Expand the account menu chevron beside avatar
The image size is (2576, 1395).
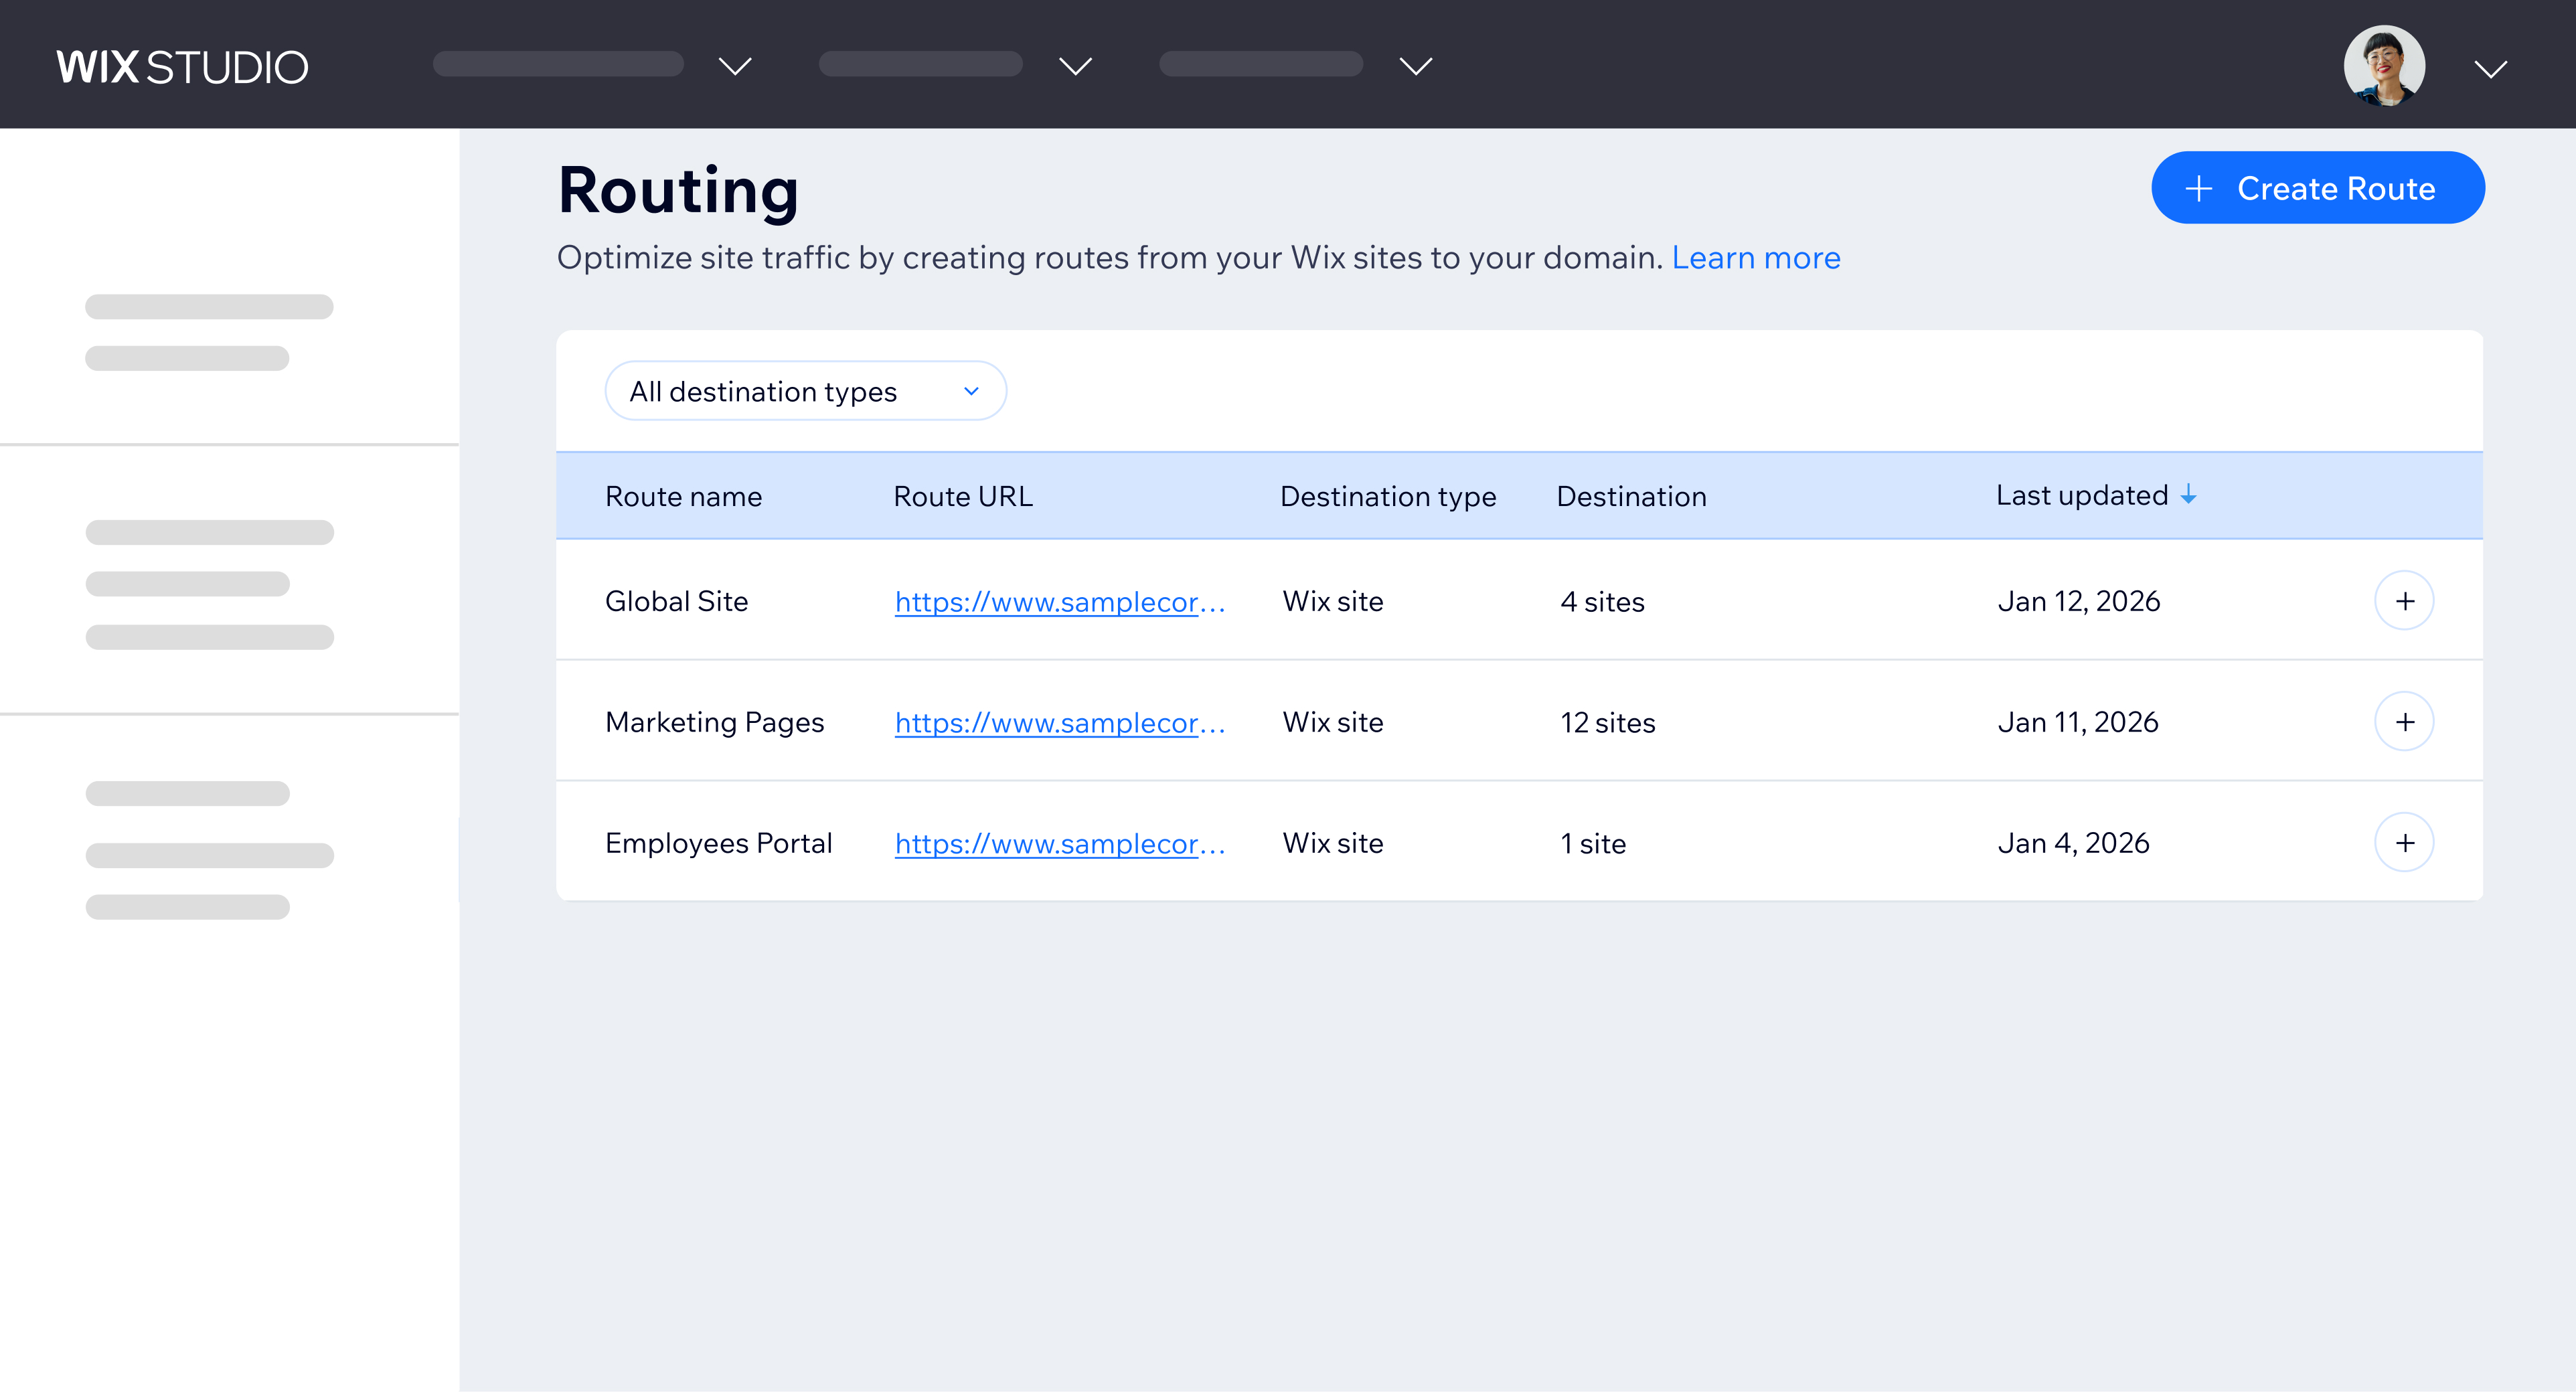(x=2490, y=68)
